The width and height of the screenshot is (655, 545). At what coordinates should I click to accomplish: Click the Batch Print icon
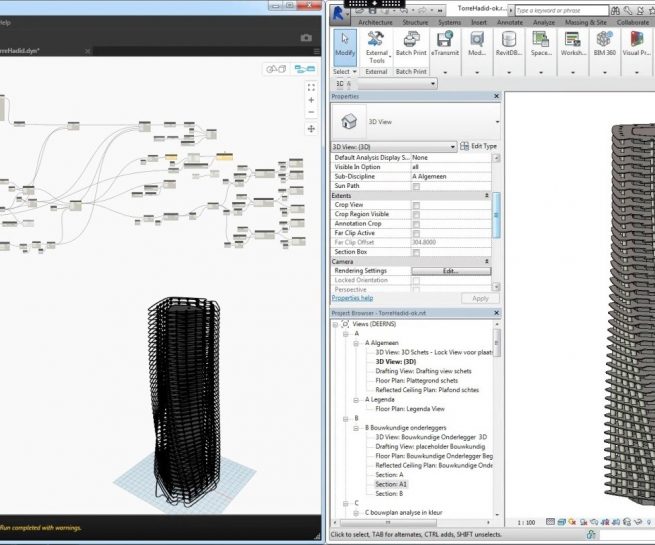coord(410,46)
